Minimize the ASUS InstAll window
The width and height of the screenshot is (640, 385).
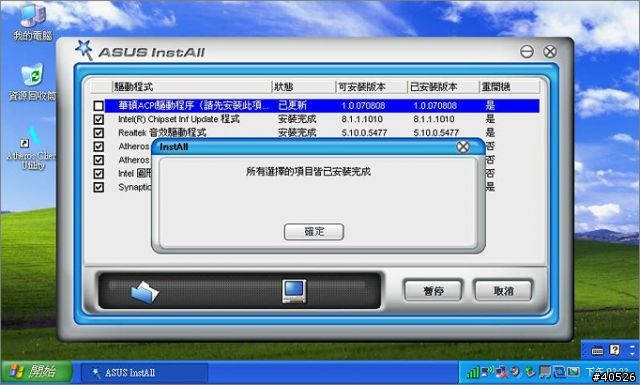pyautogui.click(x=527, y=51)
